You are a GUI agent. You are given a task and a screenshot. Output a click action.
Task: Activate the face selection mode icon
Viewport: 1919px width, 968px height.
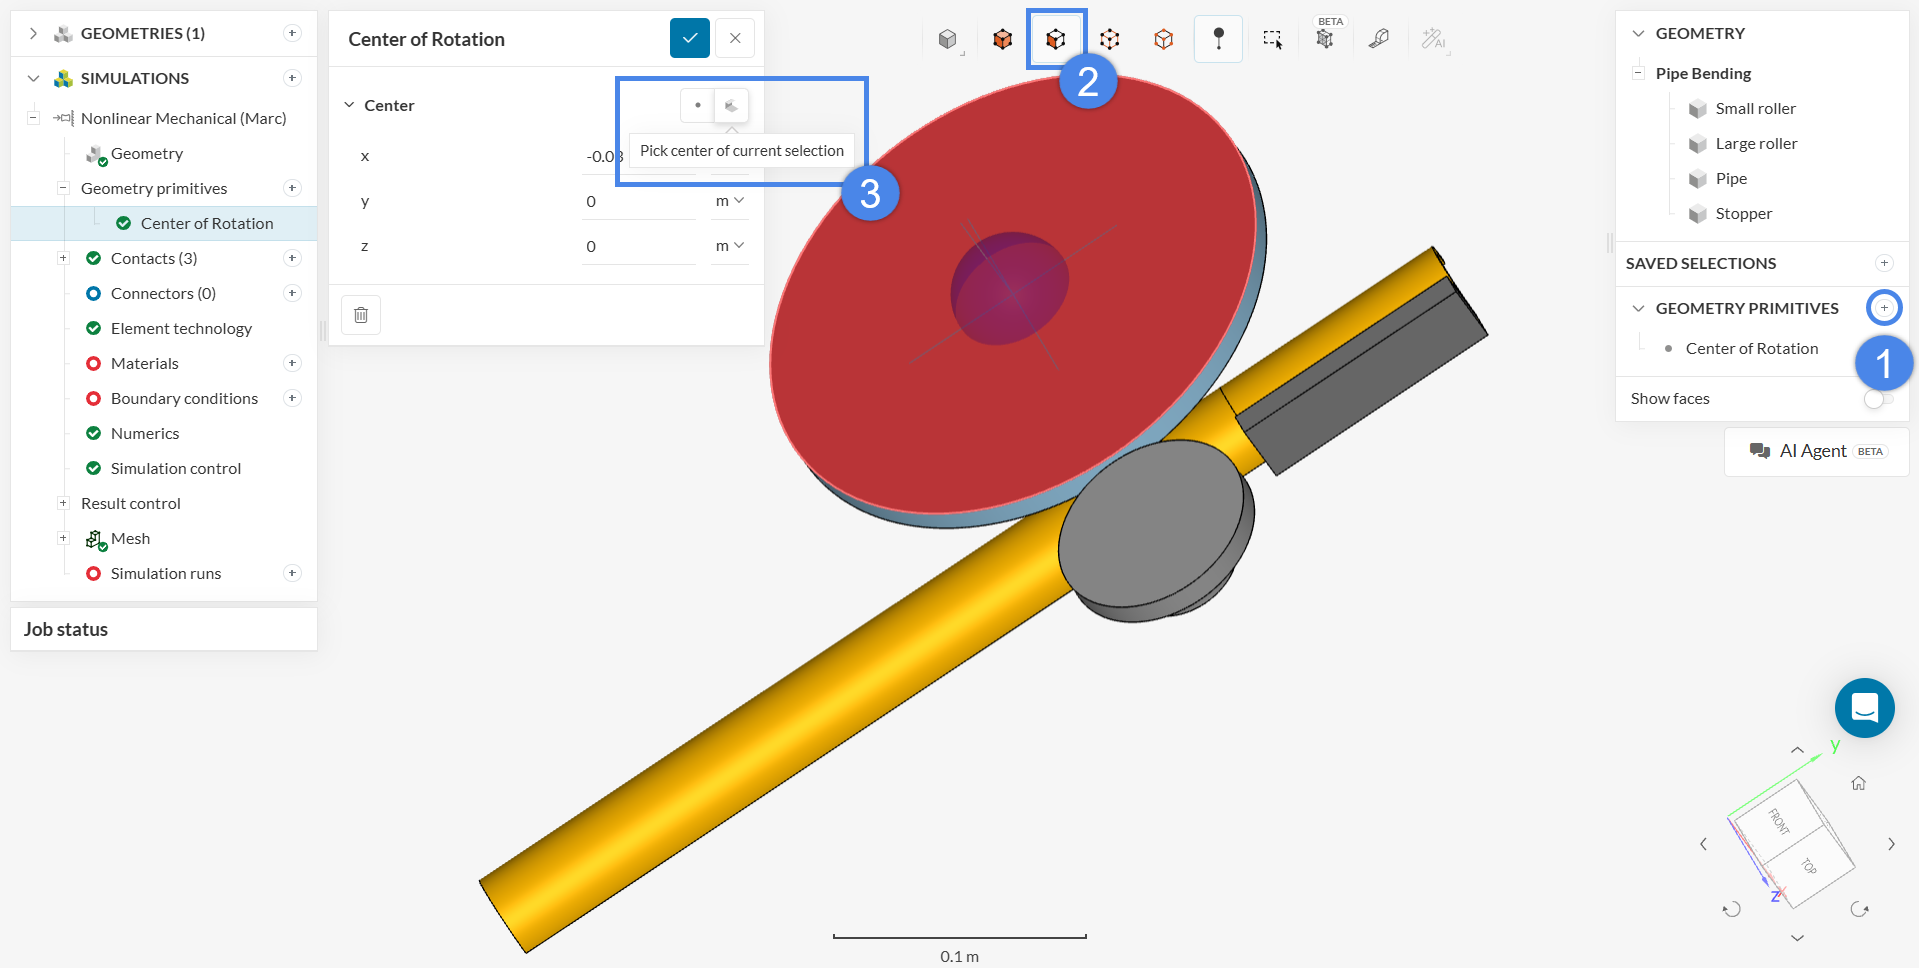[1056, 39]
